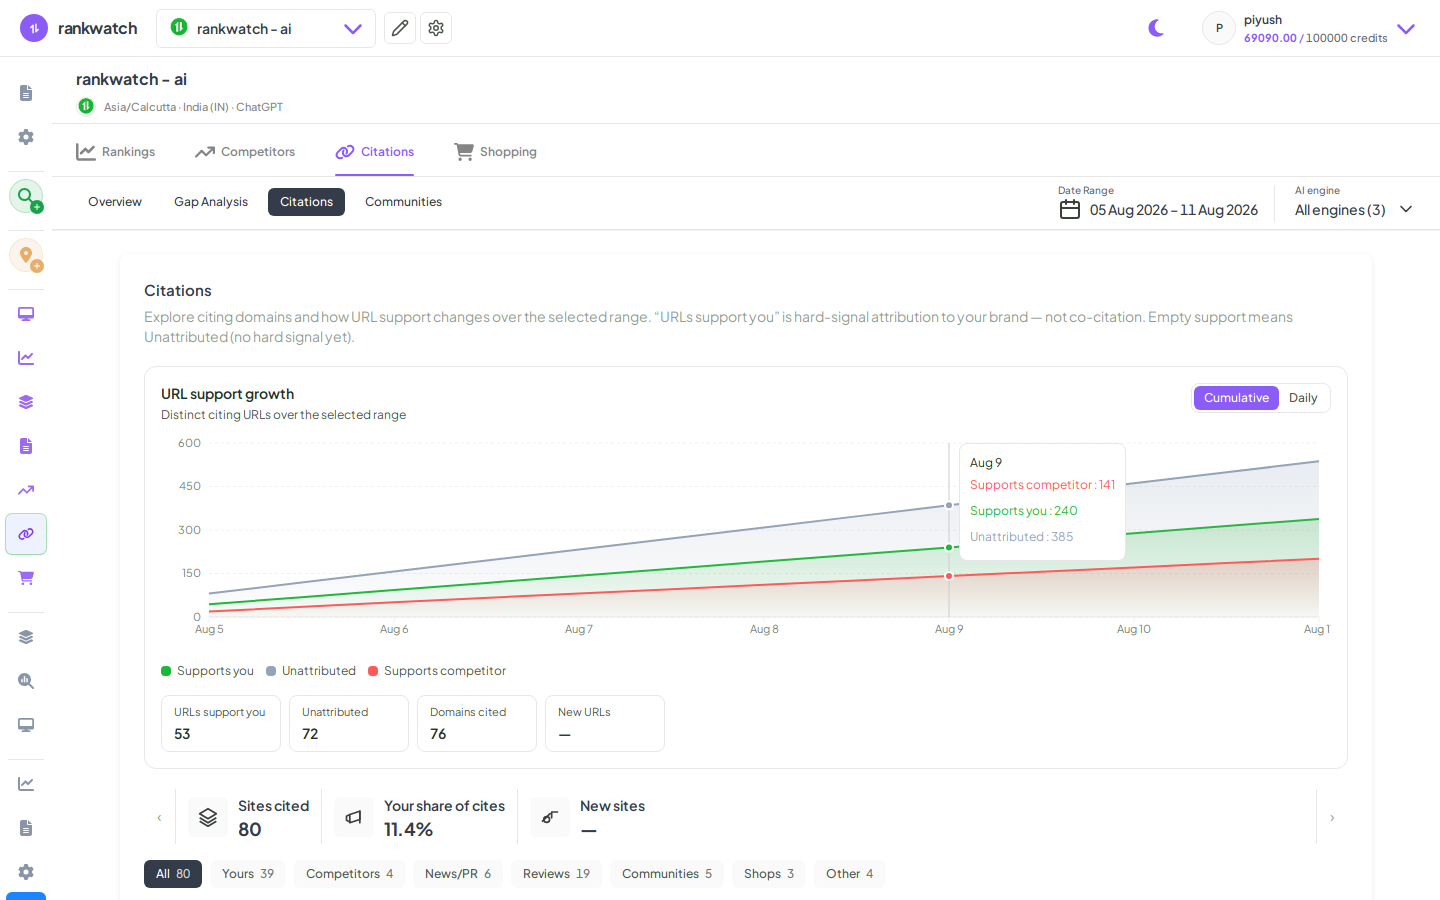Click the gray magnifier-with-chart sidebar icon
Screen dimensions: 1440x900
[x=26, y=681]
